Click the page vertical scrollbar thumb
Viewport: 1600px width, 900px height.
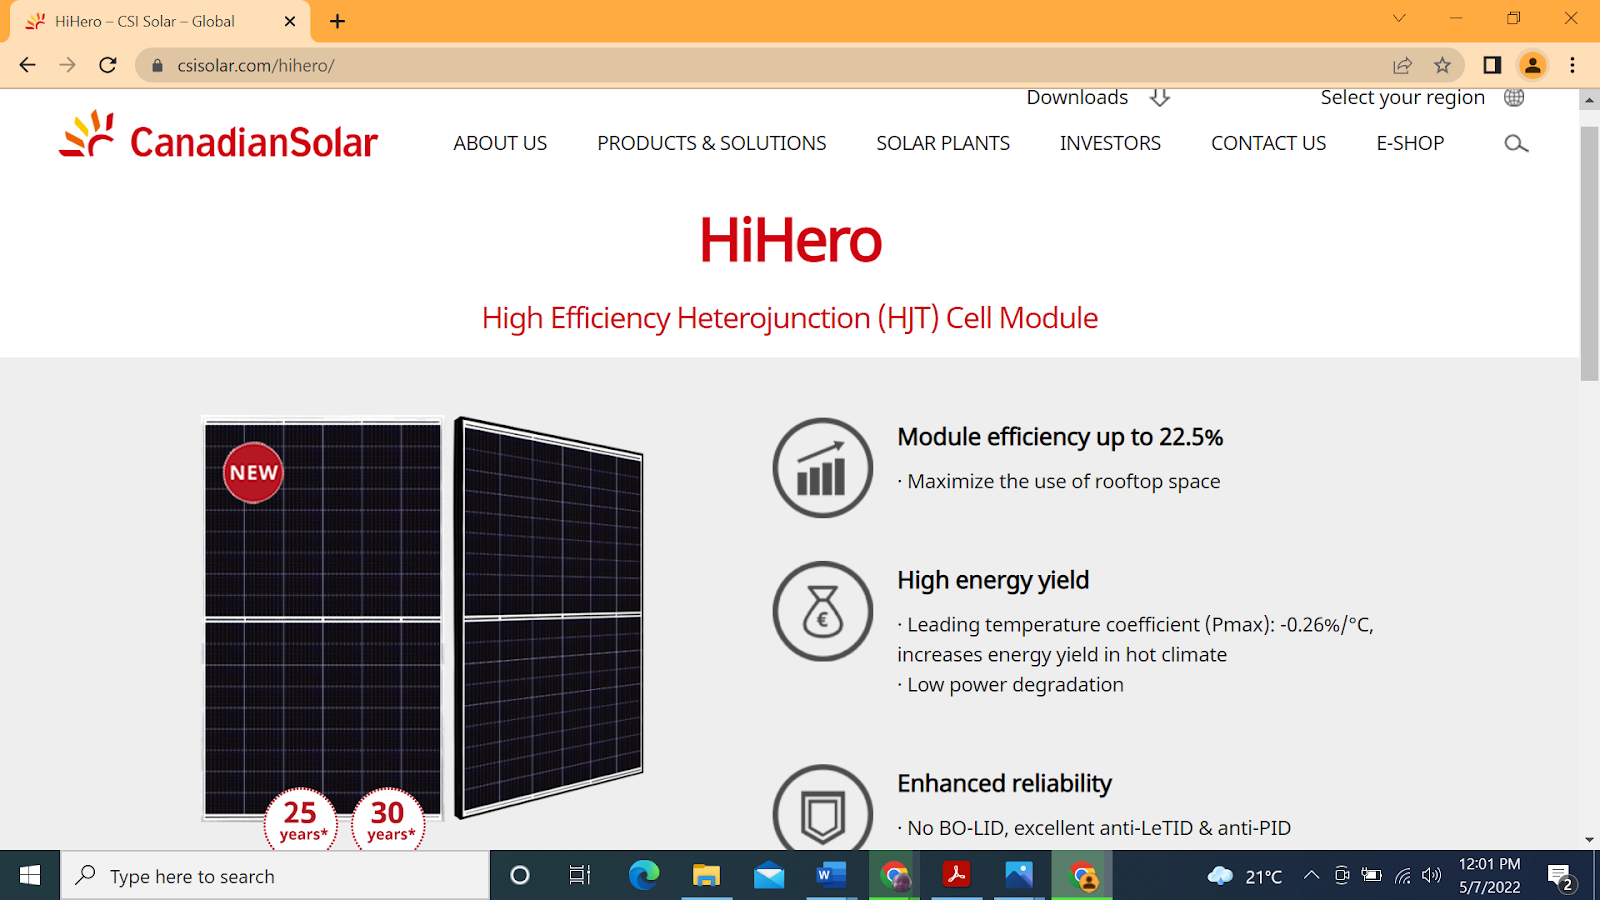(1589, 253)
